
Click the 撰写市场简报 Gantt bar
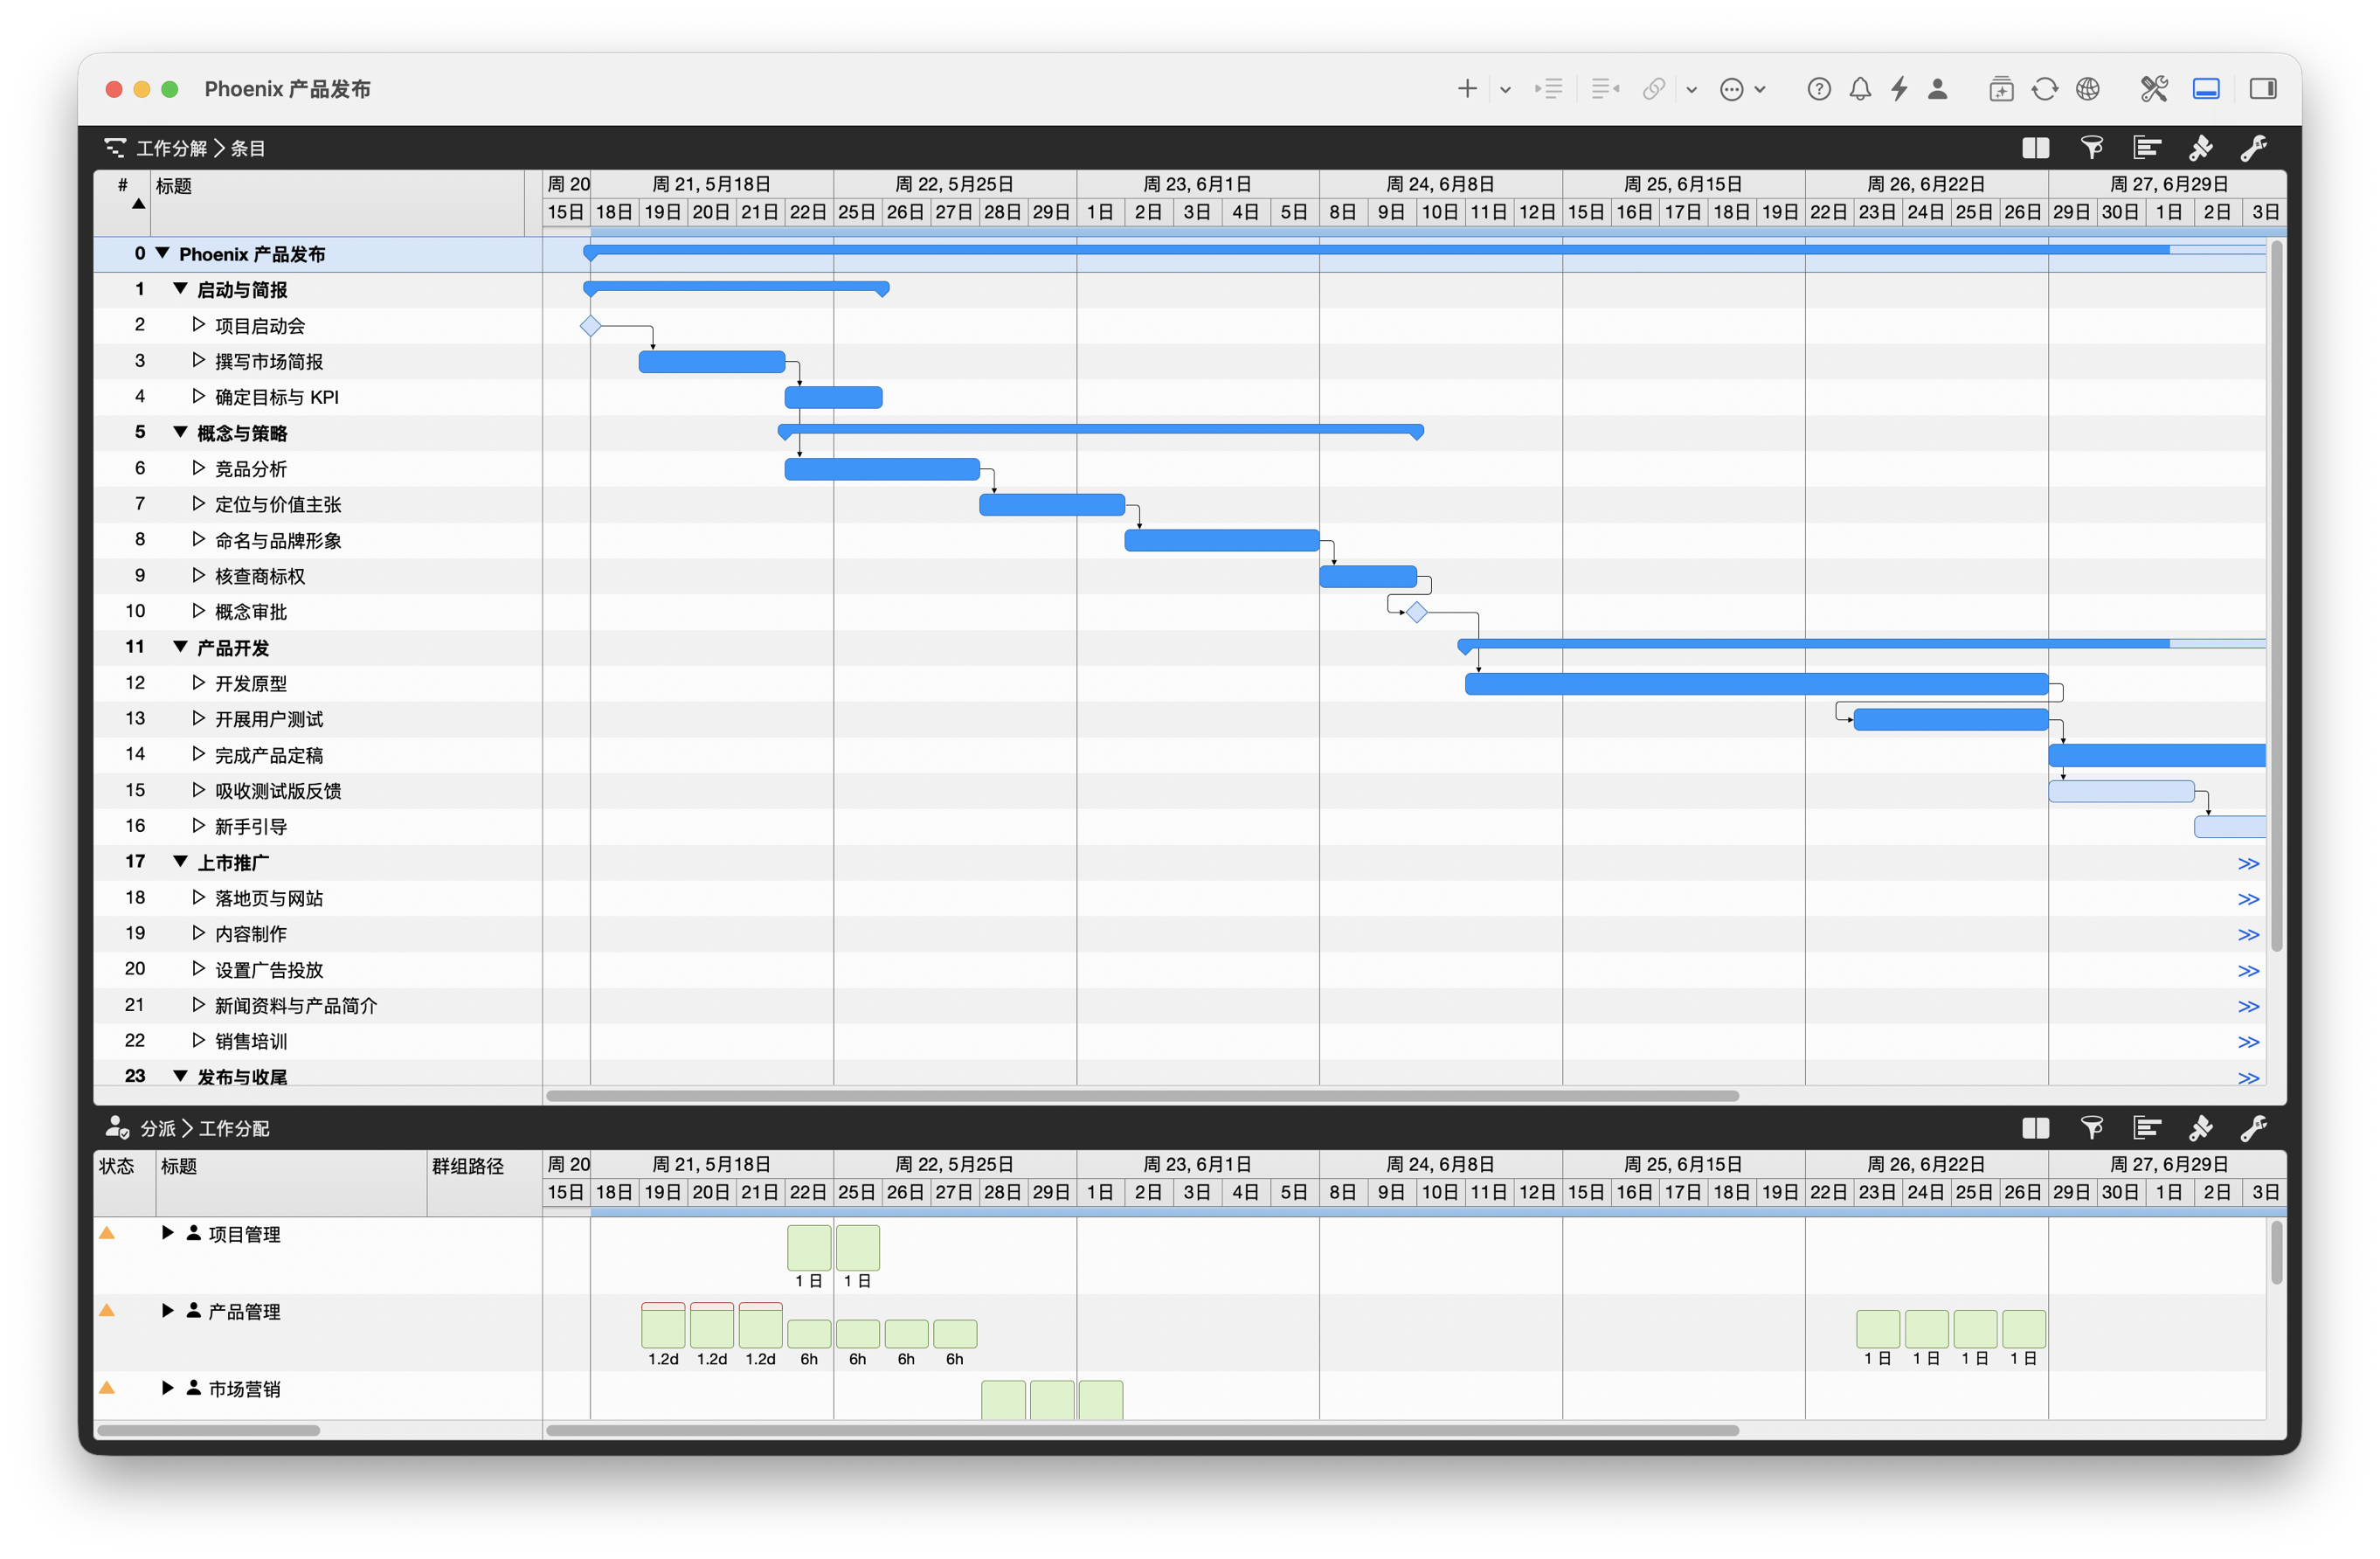[x=712, y=361]
